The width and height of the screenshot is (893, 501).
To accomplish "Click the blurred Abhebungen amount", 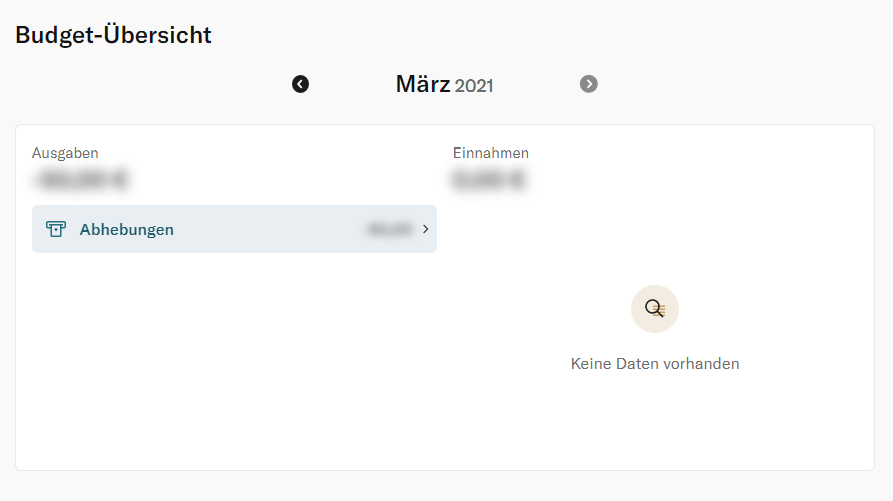I will 390,229.
